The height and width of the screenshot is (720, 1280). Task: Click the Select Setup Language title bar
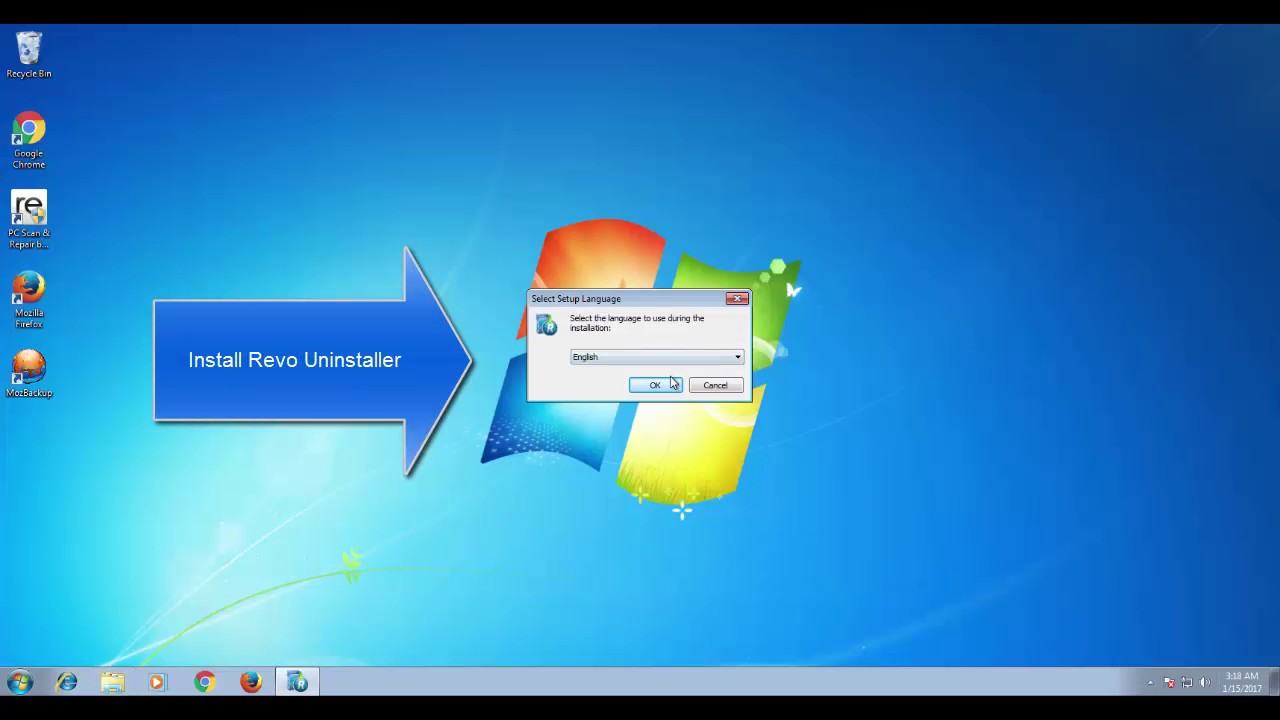click(625, 298)
